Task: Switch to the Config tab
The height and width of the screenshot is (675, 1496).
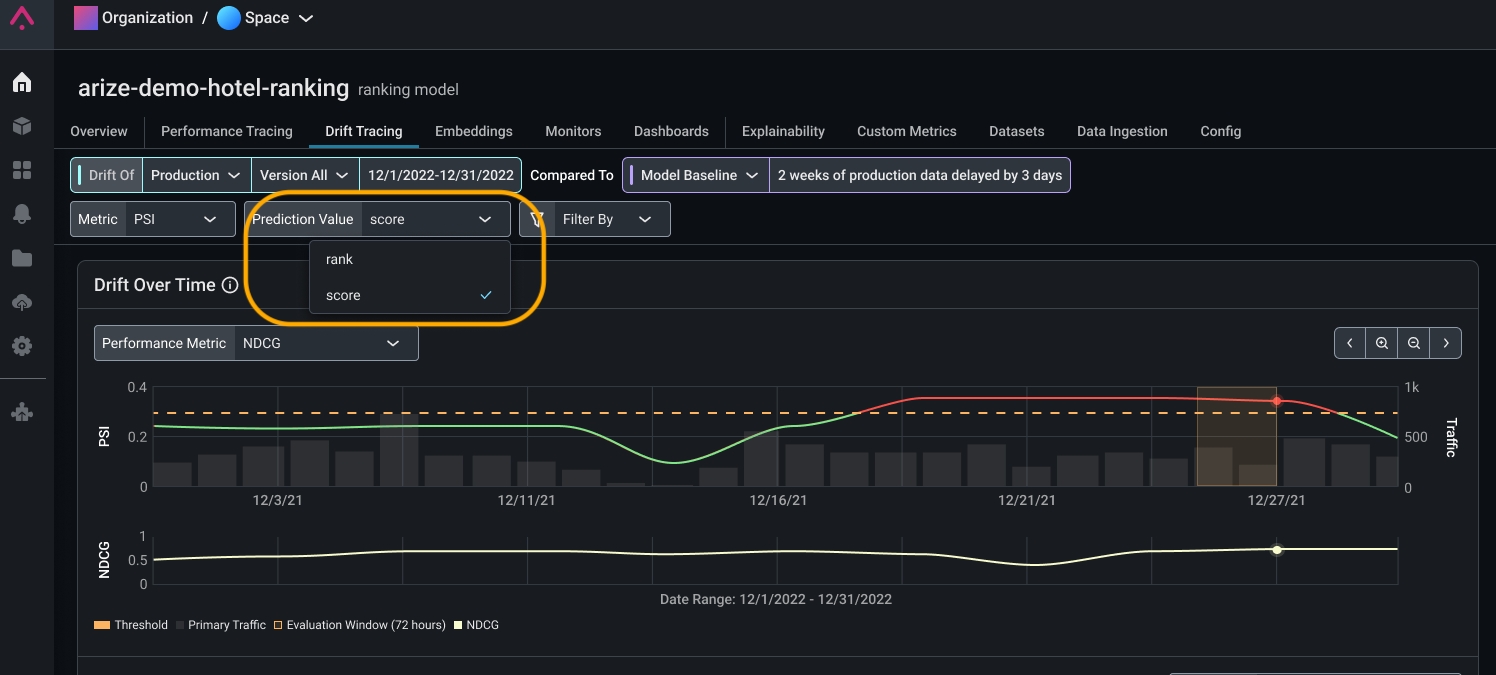Action: pos(1221,131)
